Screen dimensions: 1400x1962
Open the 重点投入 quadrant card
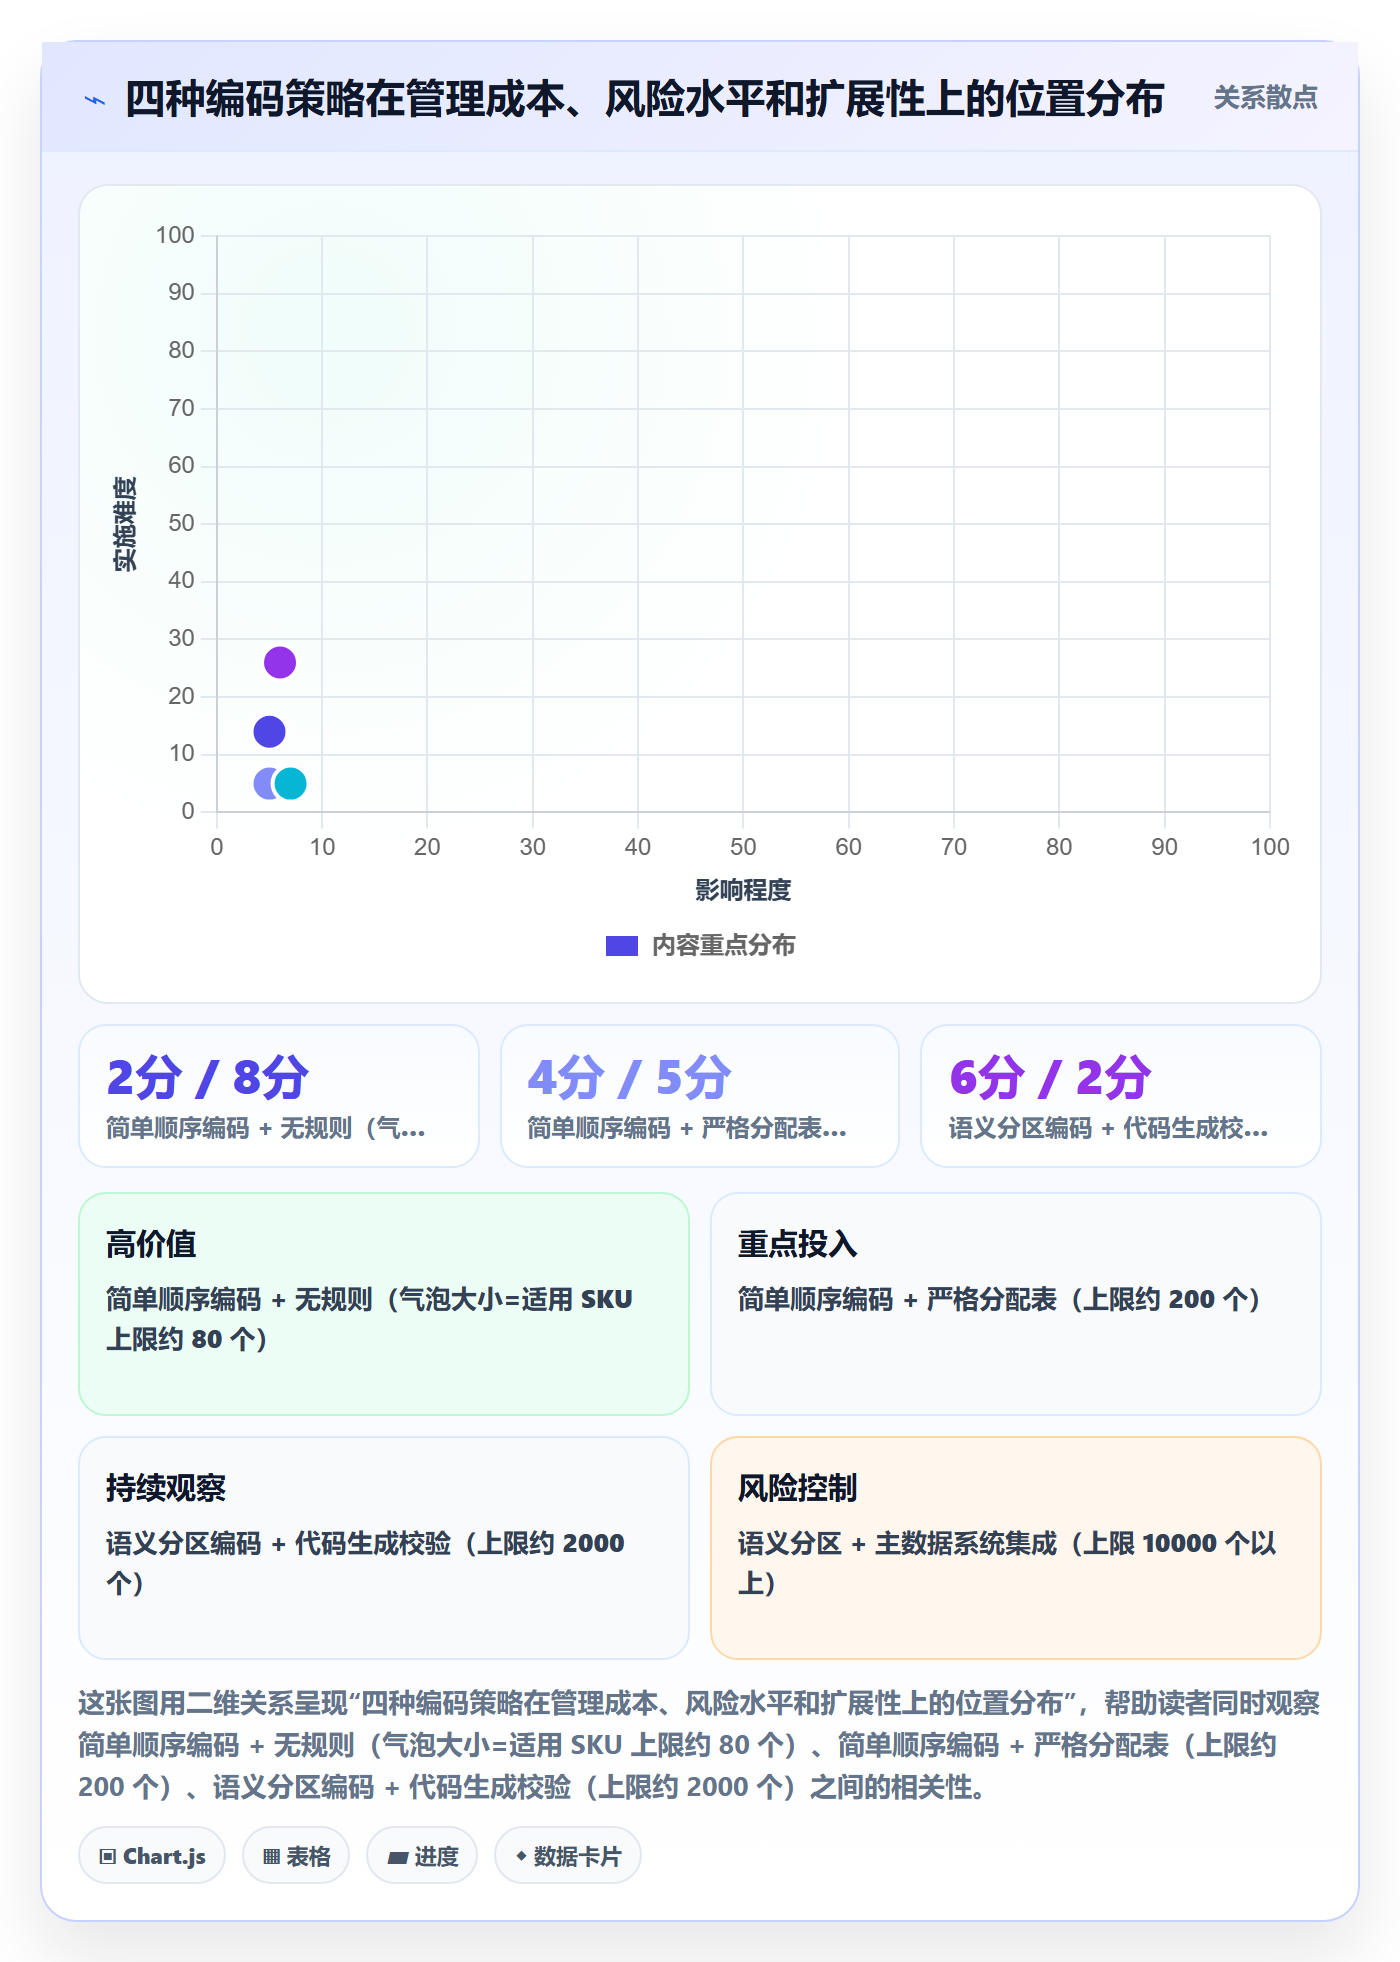[1016, 1304]
